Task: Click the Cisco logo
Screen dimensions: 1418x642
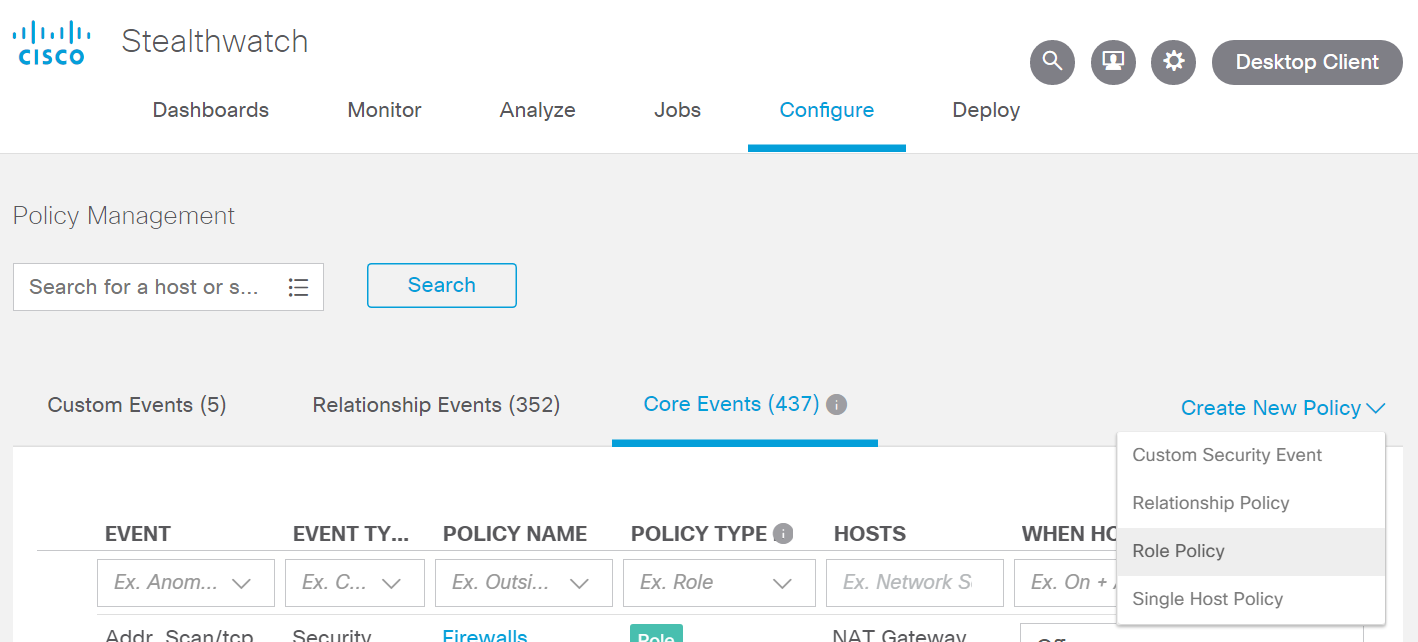Action: [51, 43]
